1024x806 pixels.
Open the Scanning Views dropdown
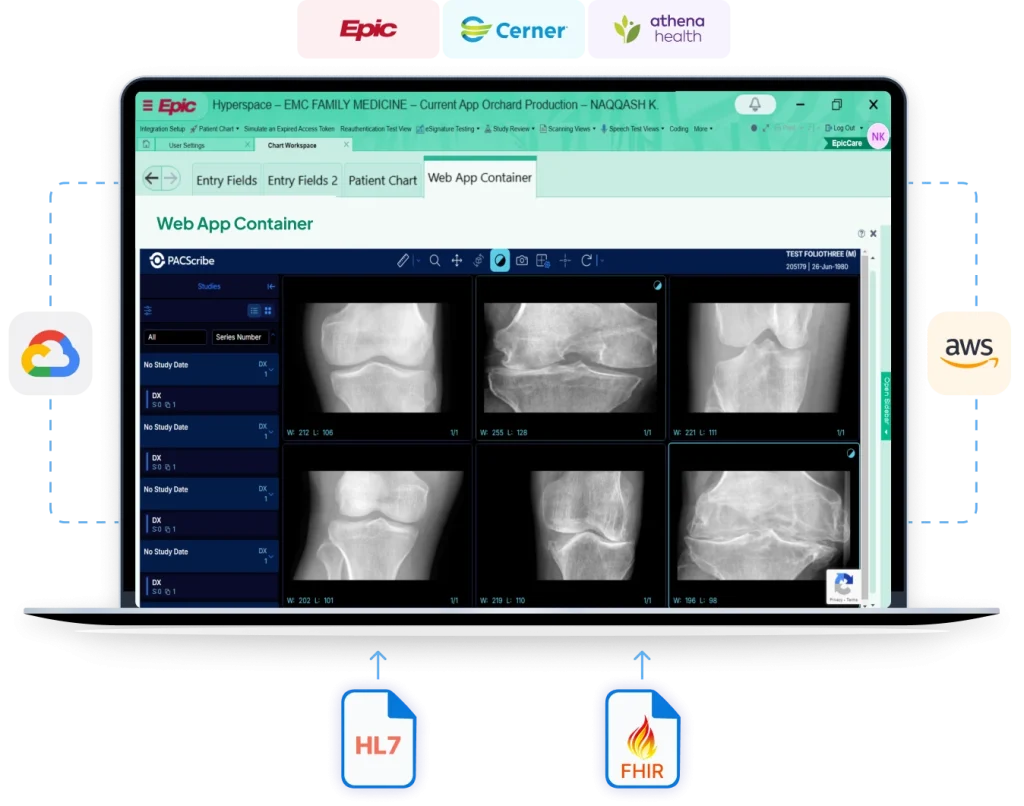568,129
